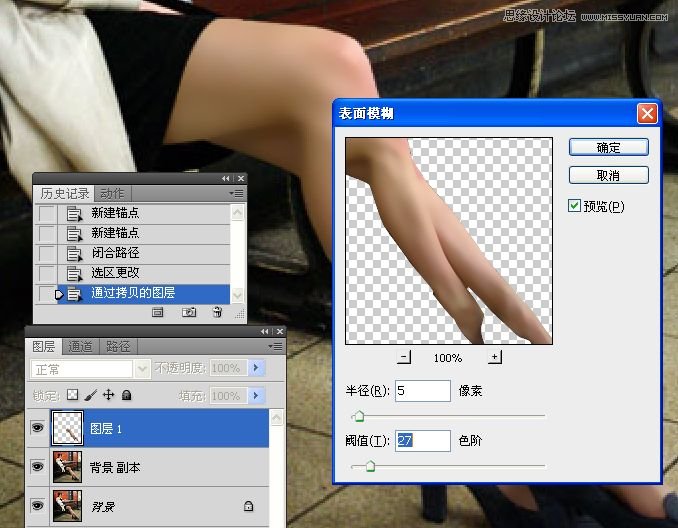Click the 背景 layer thumbnail
The width and height of the screenshot is (678, 528).
[x=67, y=506]
